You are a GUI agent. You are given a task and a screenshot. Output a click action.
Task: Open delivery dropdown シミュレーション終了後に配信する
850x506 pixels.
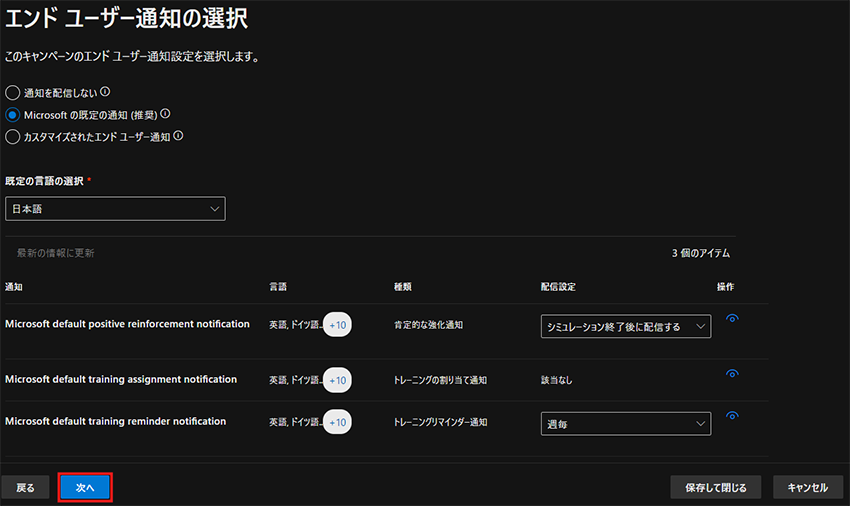[x=626, y=326]
